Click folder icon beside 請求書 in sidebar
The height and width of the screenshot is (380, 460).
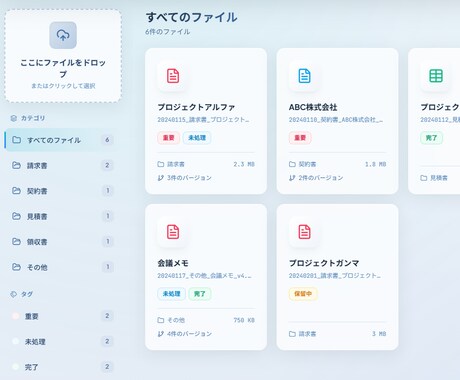point(16,165)
